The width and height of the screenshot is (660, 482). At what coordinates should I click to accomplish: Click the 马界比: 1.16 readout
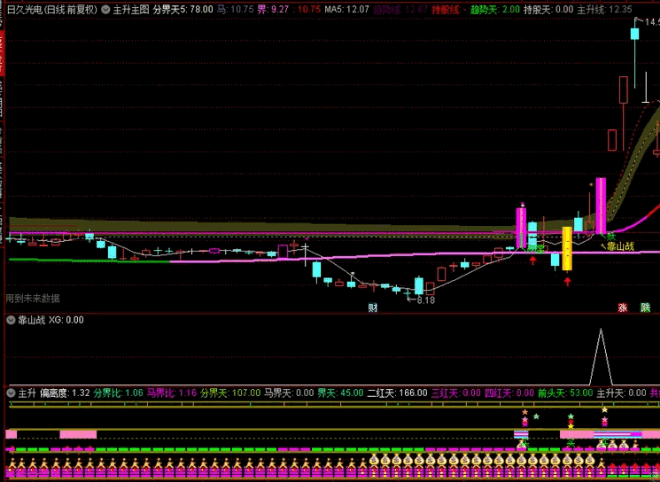tap(171, 393)
